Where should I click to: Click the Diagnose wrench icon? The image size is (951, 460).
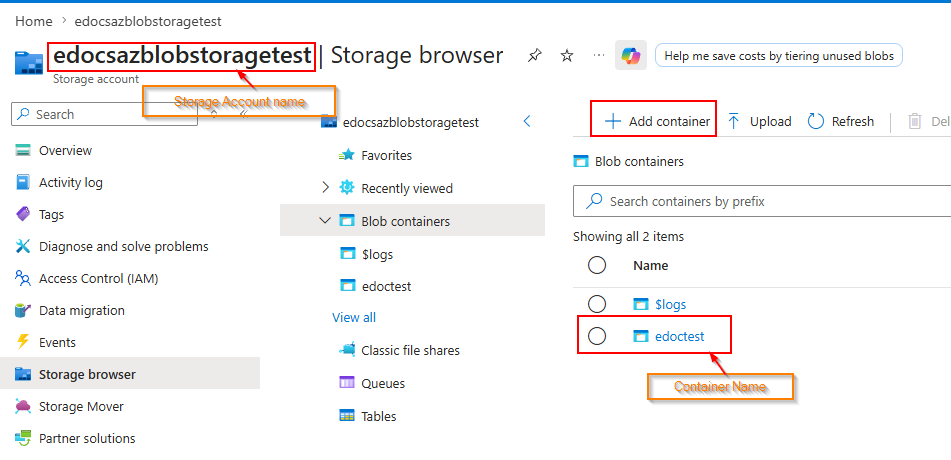[x=22, y=246]
